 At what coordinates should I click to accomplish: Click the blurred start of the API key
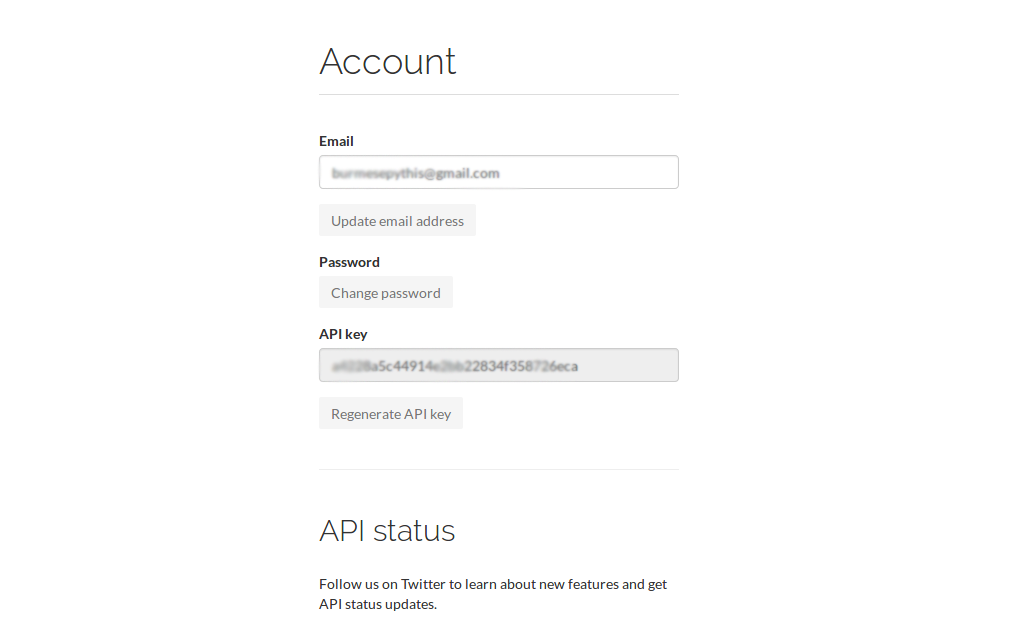coord(350,366)
